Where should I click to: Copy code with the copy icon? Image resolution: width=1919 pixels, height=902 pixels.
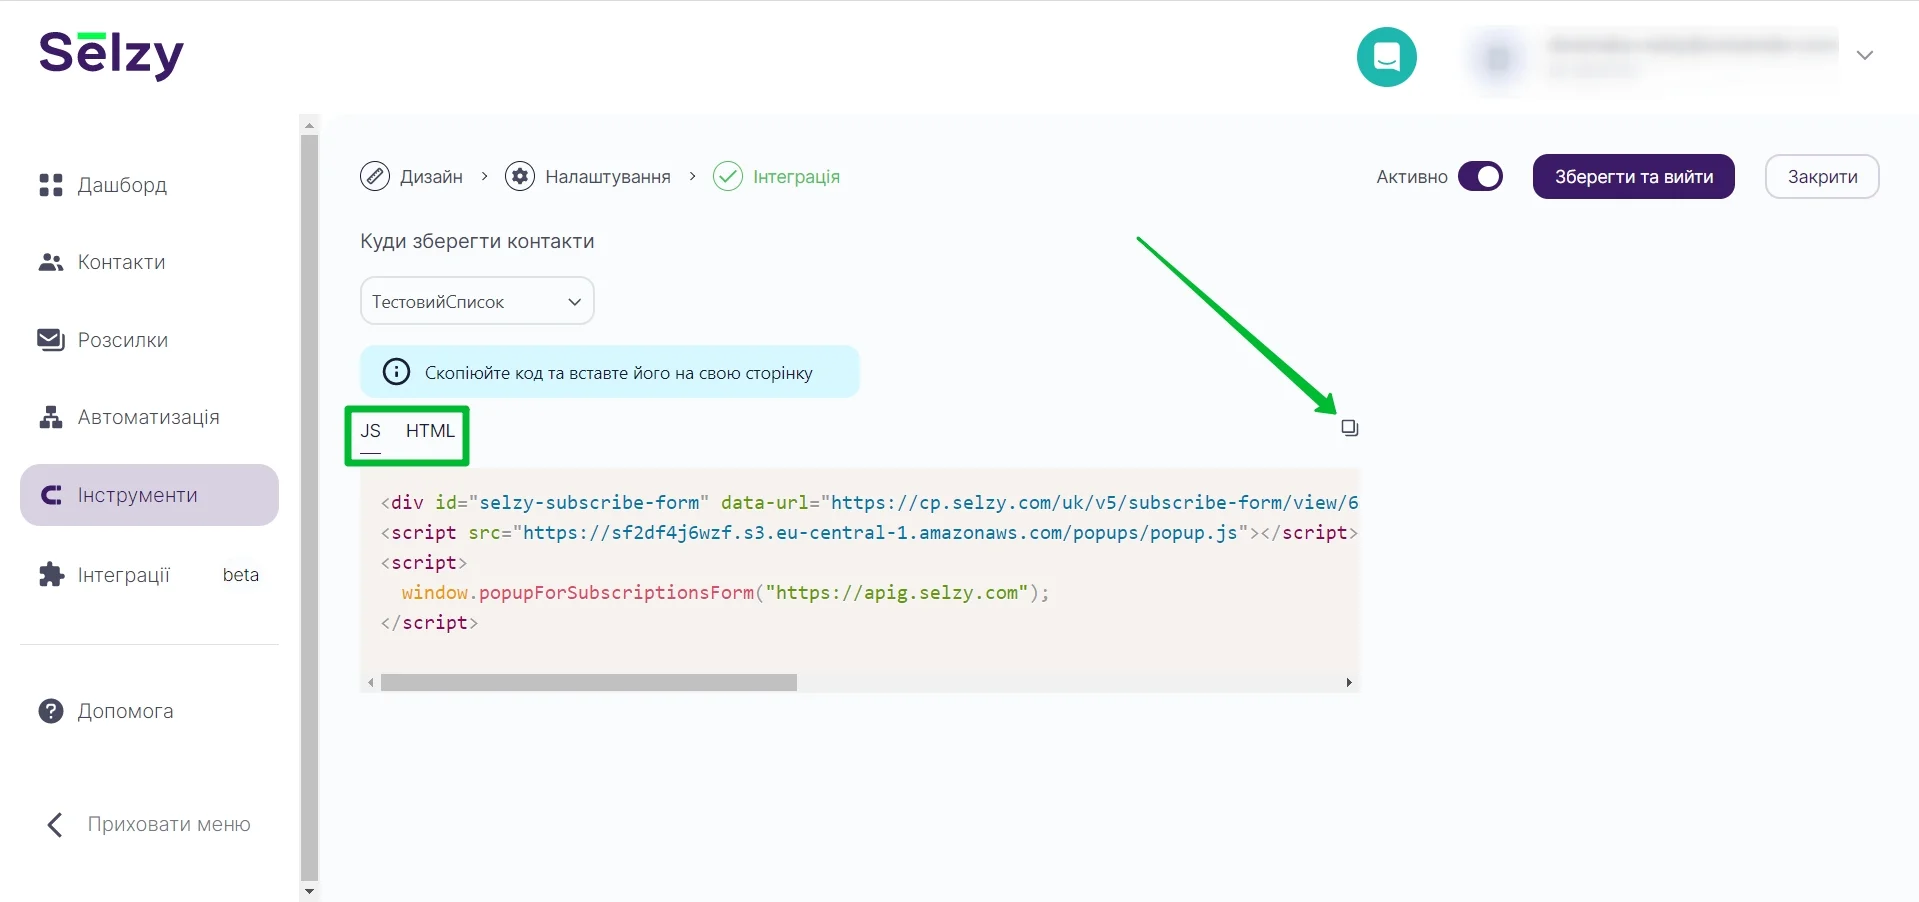[x=1349, y=428]
